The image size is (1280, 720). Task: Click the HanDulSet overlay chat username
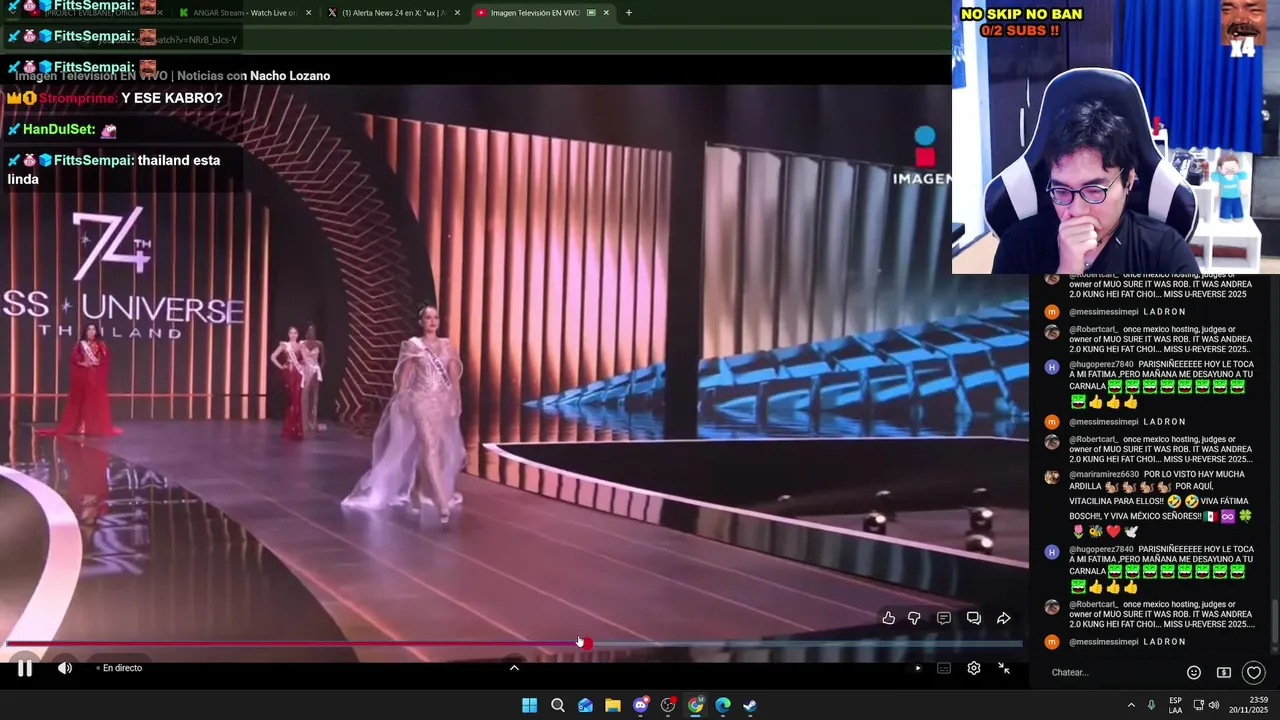(x=59, y=129)
